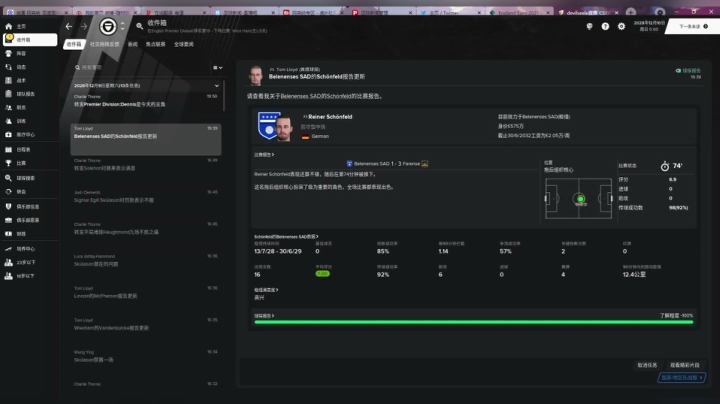720x404 pixels.
Task: Open Reiner Schönfeld player name link
Action: click(x=330, y=117)
